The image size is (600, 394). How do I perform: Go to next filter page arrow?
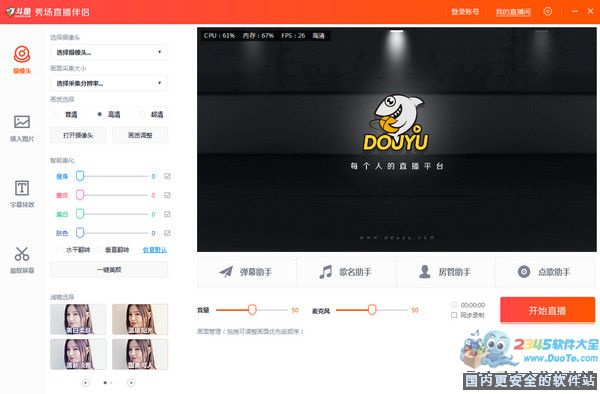(131, 383)
